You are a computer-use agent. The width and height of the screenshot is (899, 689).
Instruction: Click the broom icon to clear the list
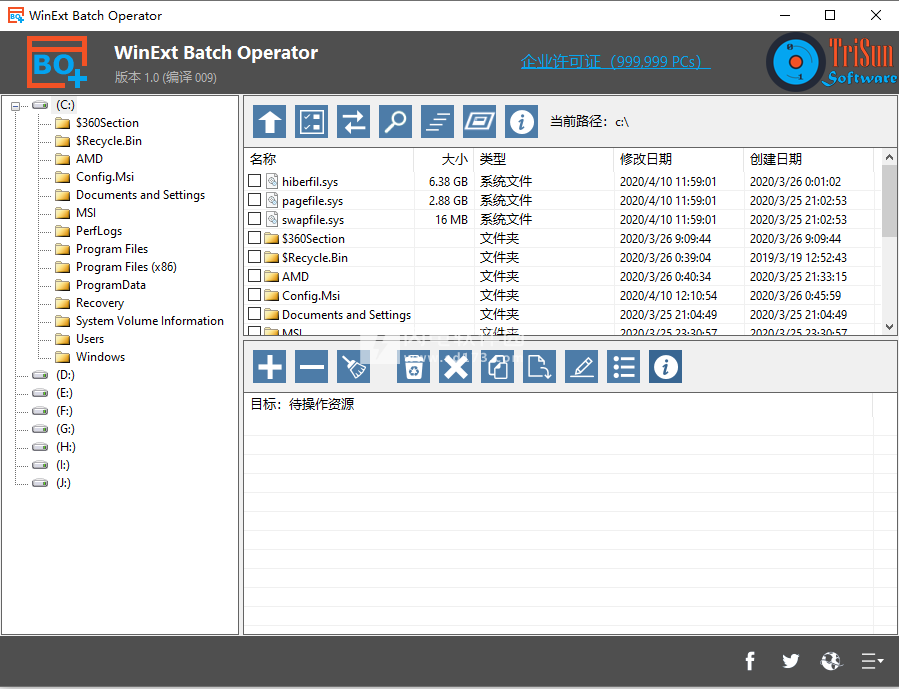353,366
